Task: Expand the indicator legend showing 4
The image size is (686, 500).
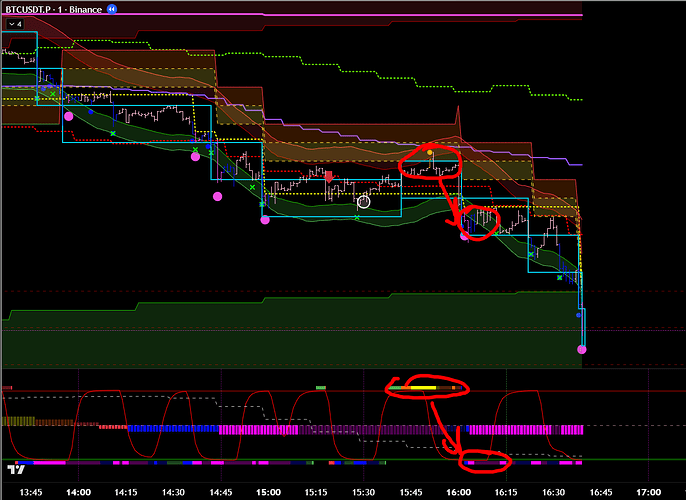Action: tap(14, 23)
